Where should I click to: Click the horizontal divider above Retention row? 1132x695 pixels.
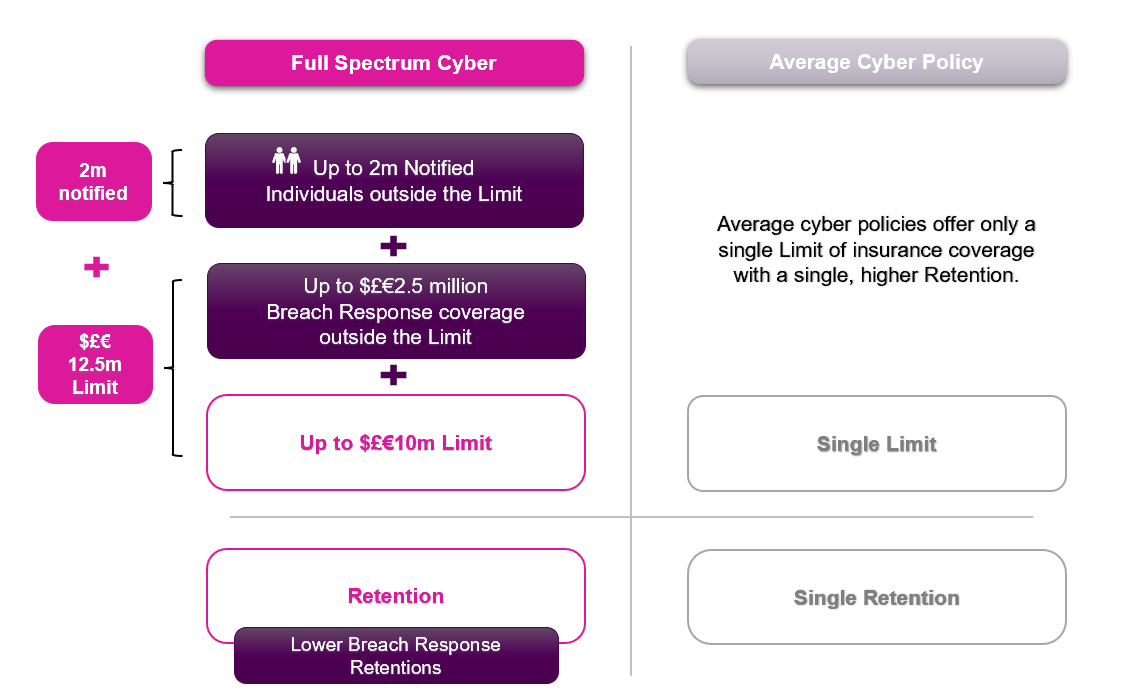click(x=632, y=517)
